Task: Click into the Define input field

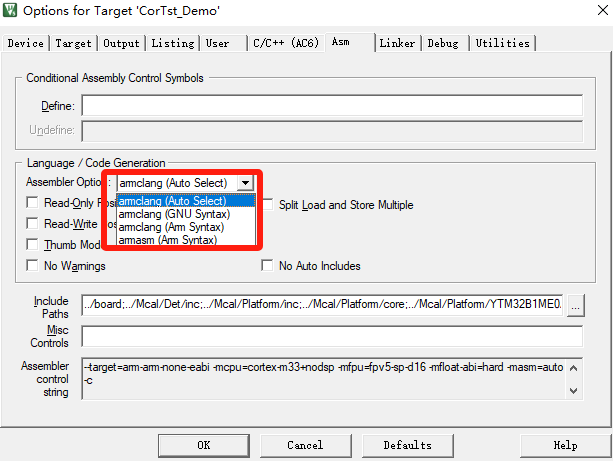Action: [332, 106]
